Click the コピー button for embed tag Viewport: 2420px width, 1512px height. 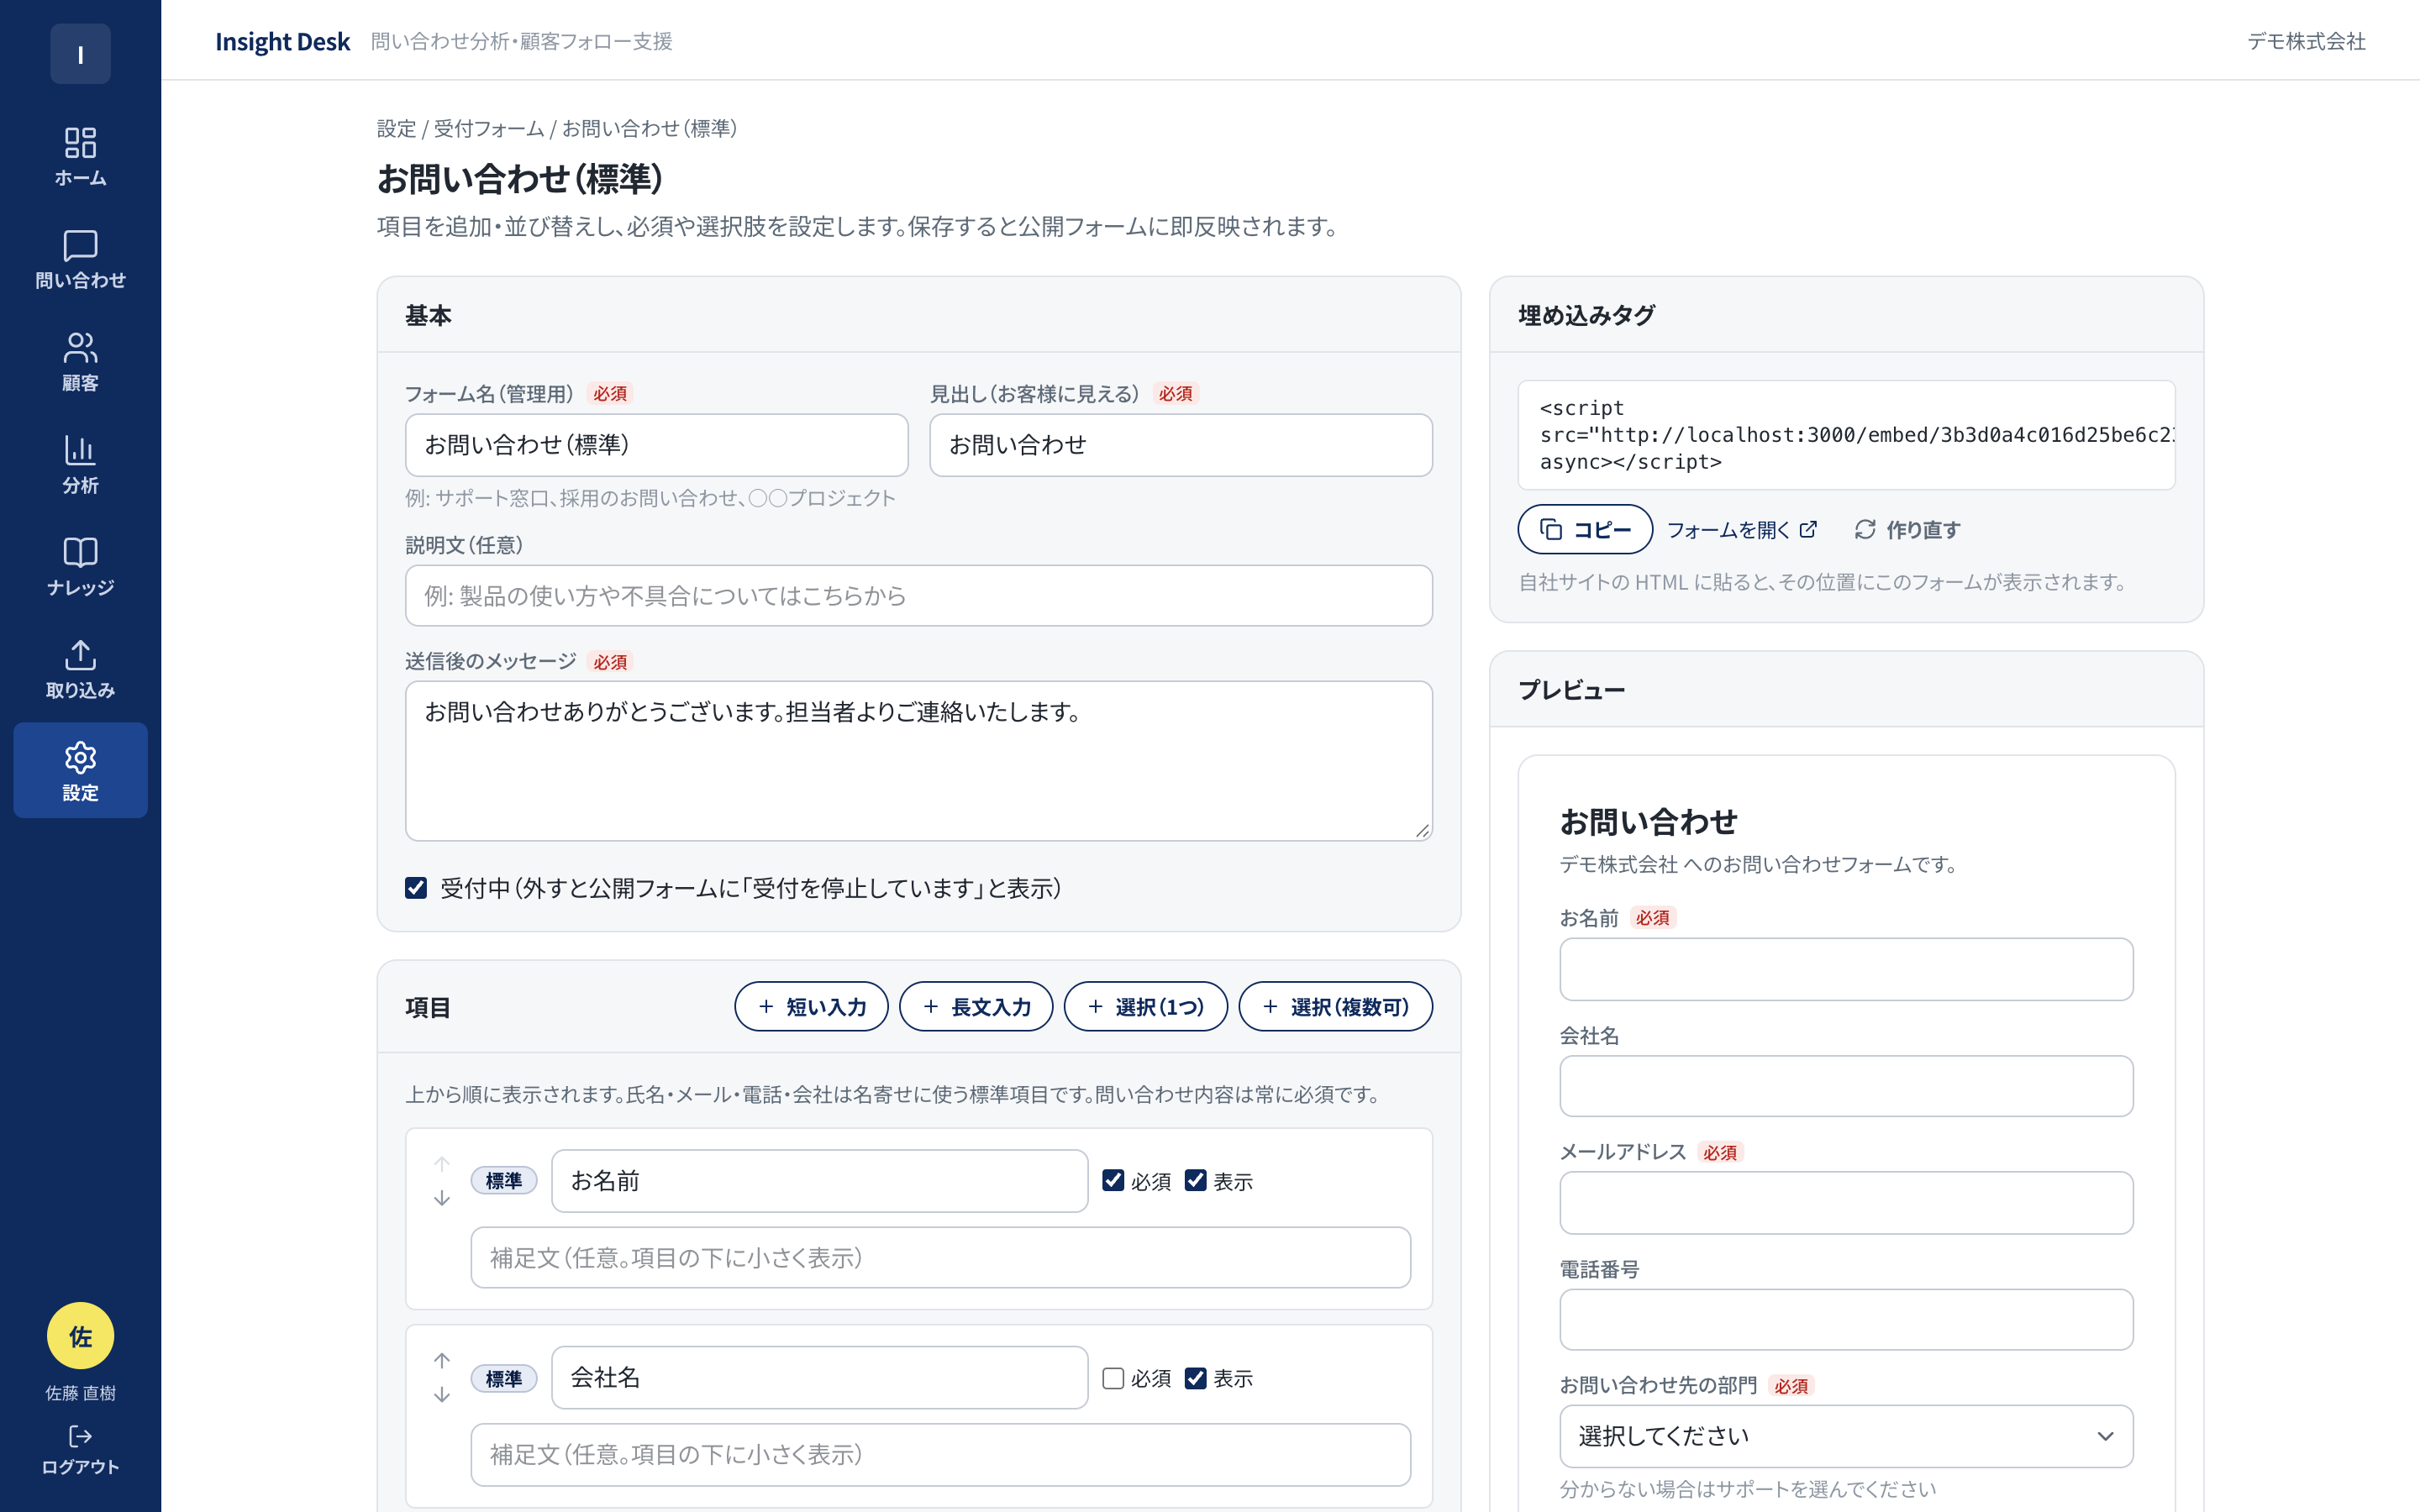click(1585, 529)
